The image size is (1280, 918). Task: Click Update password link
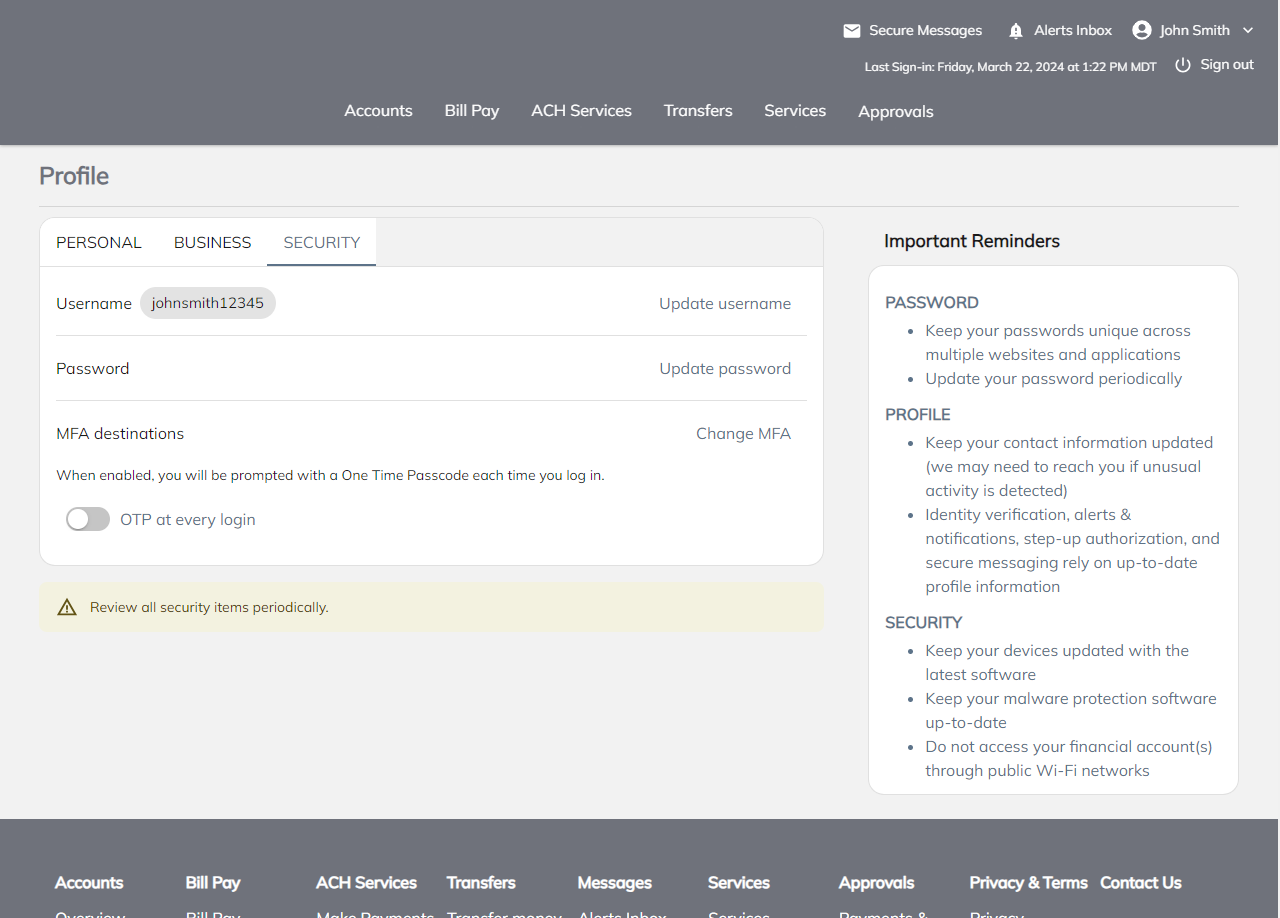click(724, 368)
